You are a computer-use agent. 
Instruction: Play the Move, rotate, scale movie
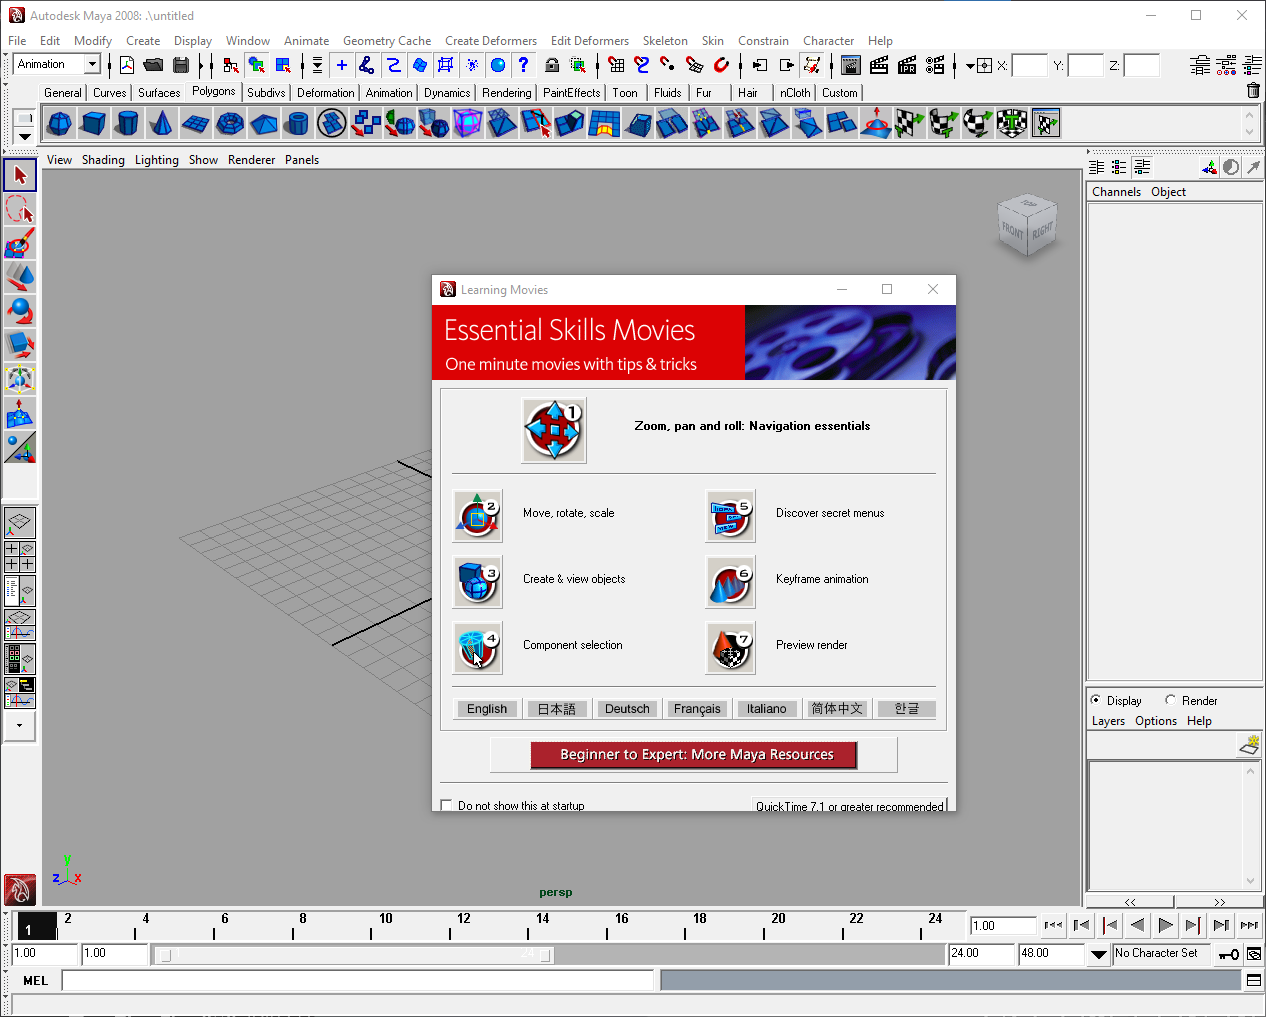[x=478, y=516]
